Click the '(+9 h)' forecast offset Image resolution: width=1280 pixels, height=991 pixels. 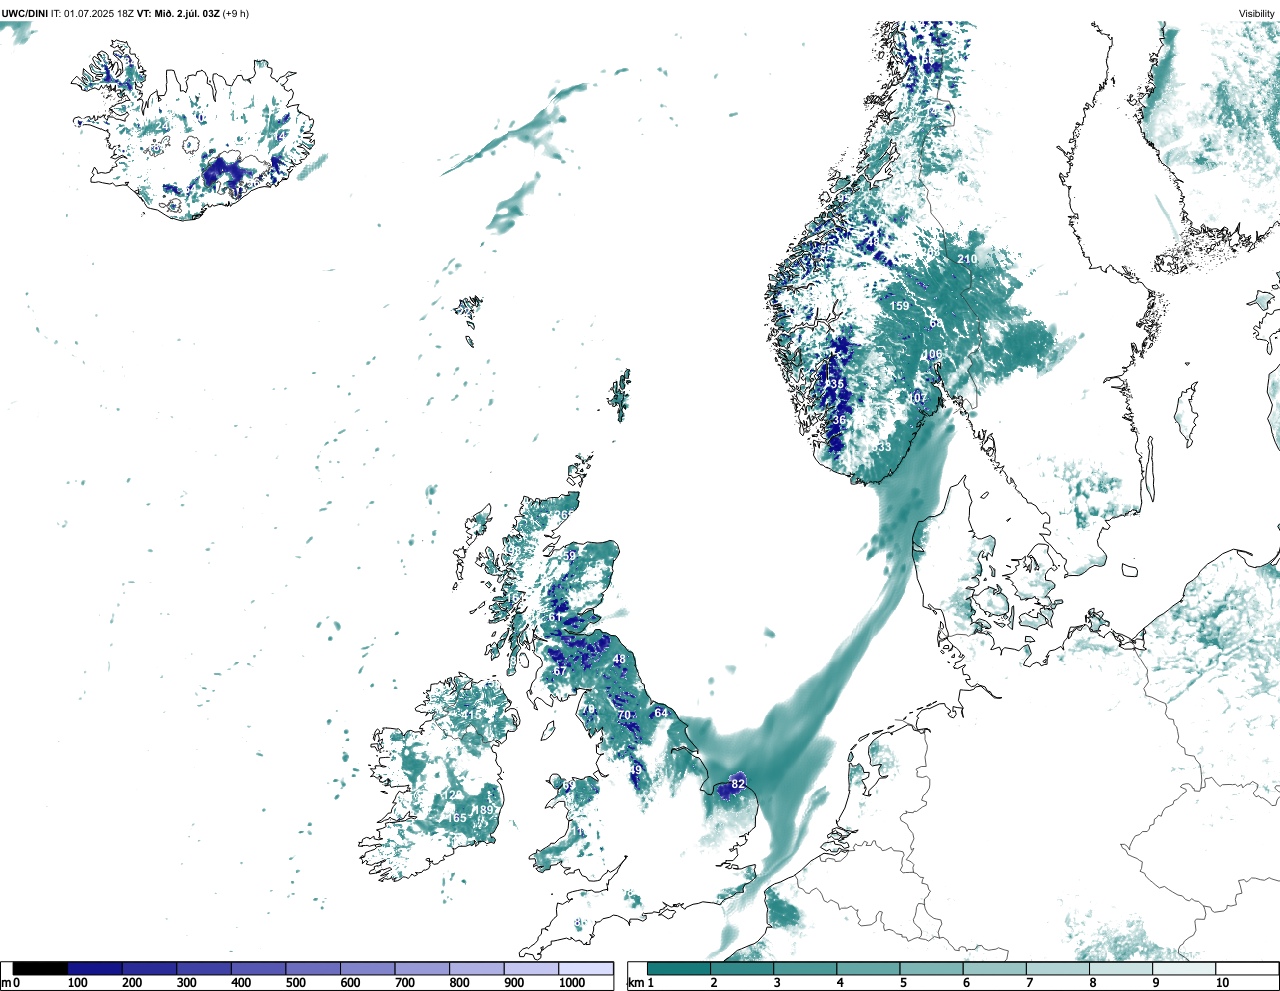tap(236, 13)
